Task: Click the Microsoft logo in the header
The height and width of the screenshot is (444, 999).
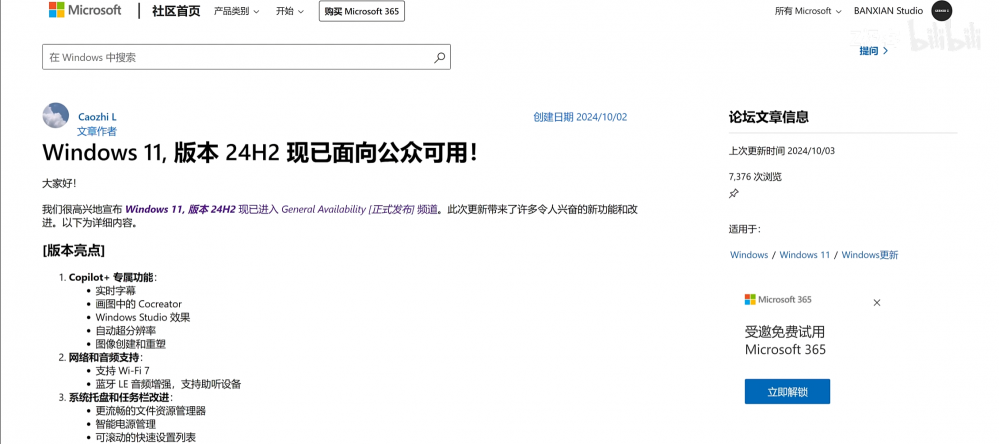Action: (85, 10)
